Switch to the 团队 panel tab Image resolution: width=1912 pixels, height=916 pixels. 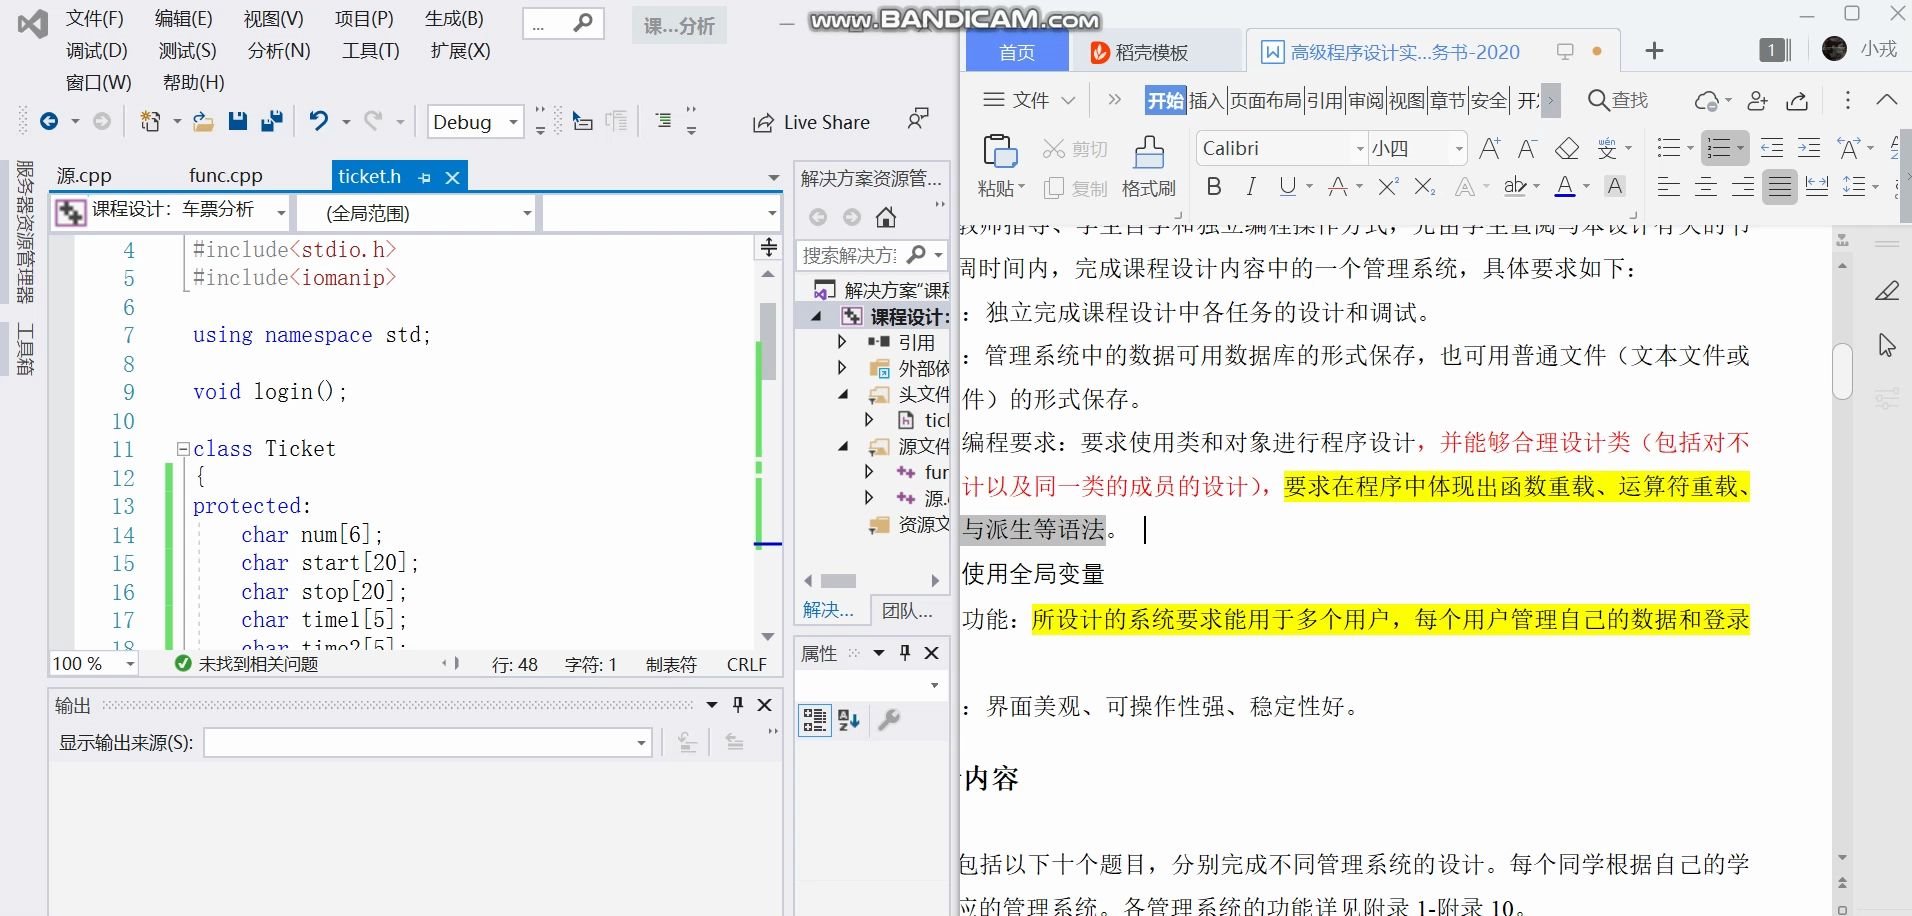tap(907, 610)
